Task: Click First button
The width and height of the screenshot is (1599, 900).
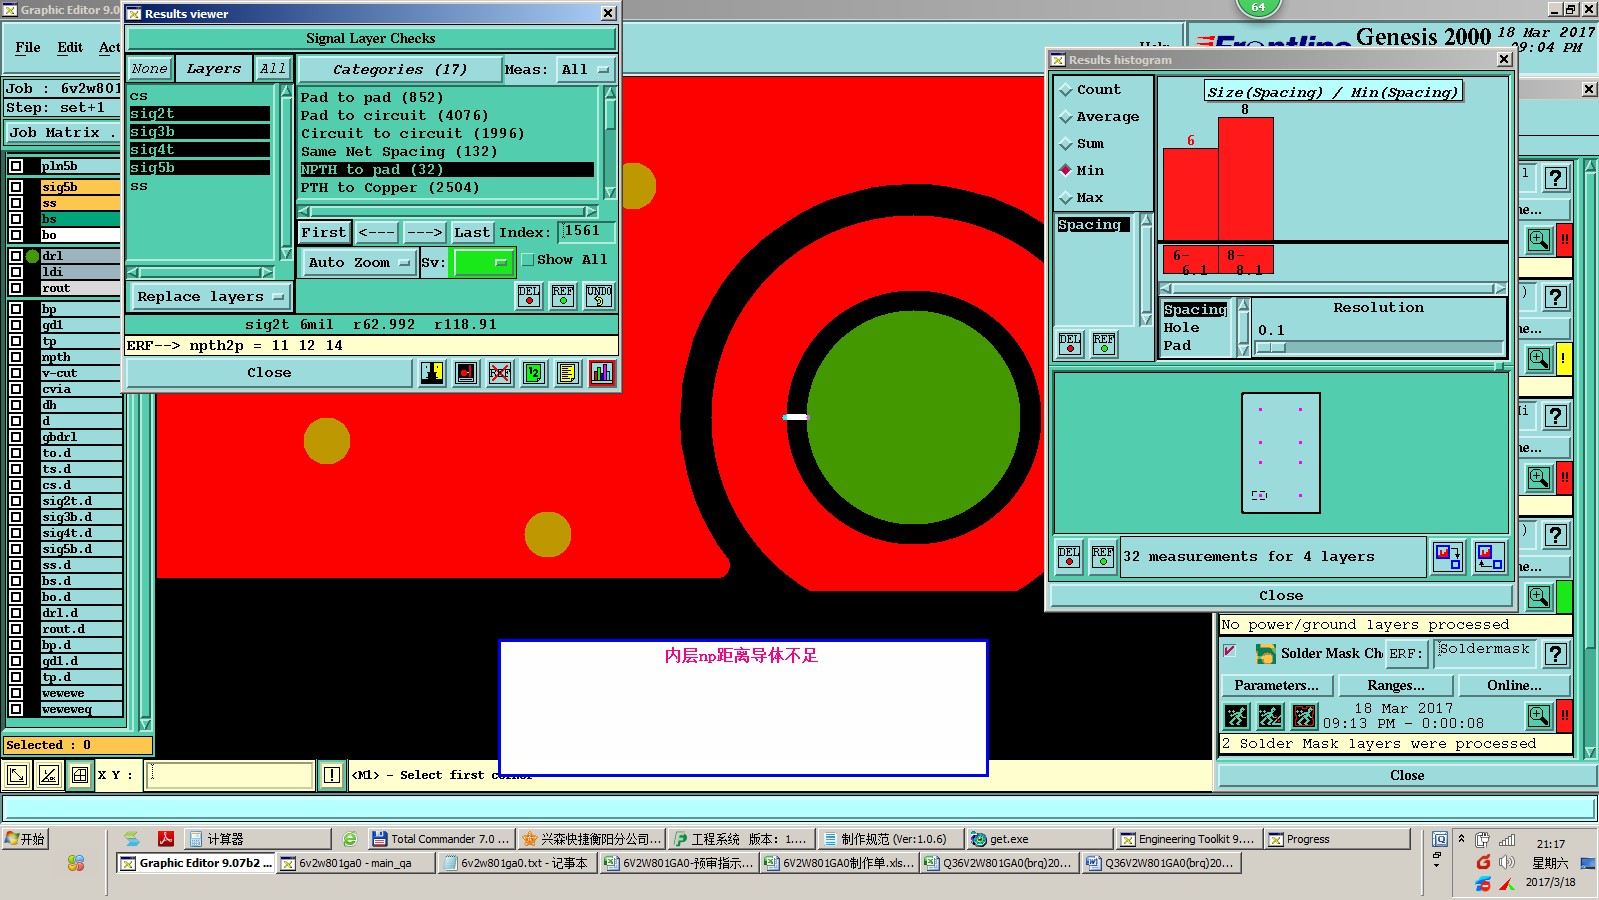Action: click(324, 232)
